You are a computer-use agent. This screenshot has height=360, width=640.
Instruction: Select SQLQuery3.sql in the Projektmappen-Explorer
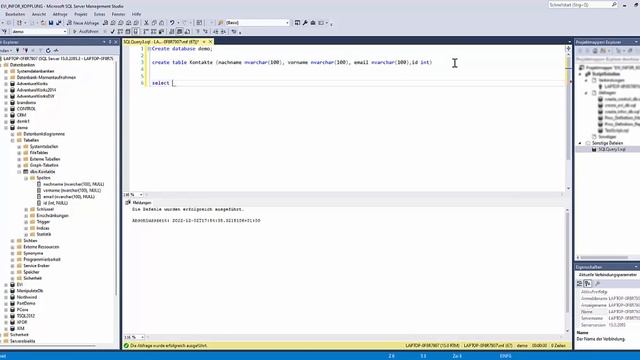click(612, 149)
